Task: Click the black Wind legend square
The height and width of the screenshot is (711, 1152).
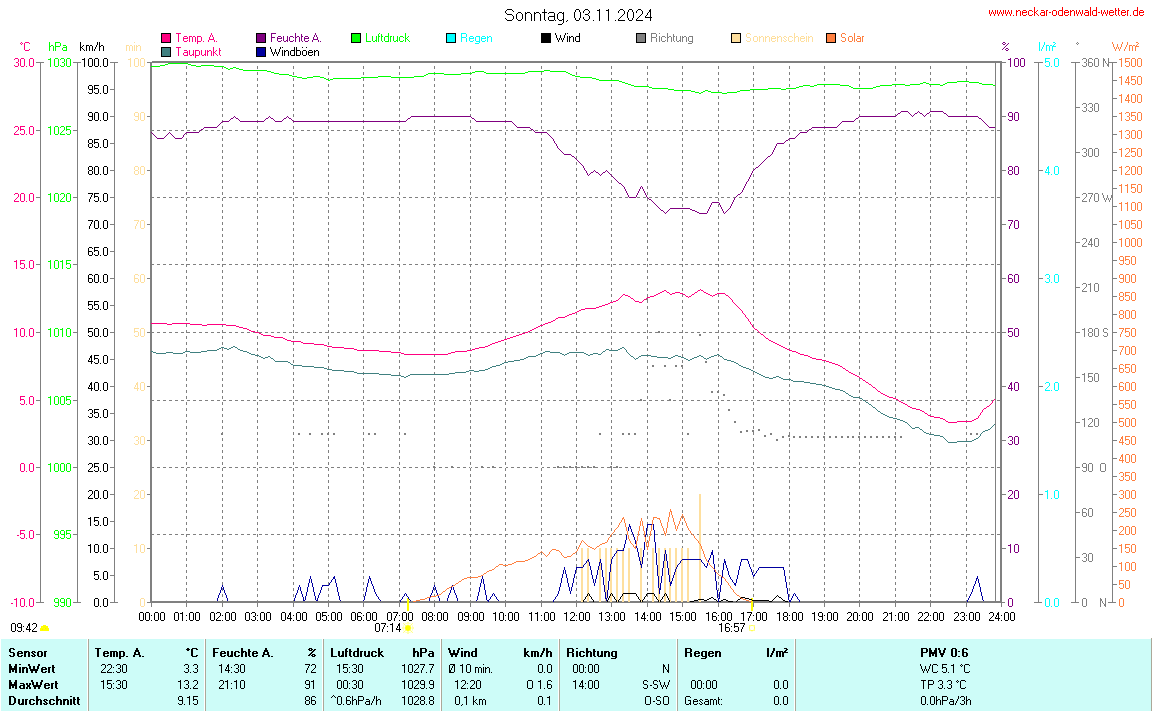Action: coord(546,39)
